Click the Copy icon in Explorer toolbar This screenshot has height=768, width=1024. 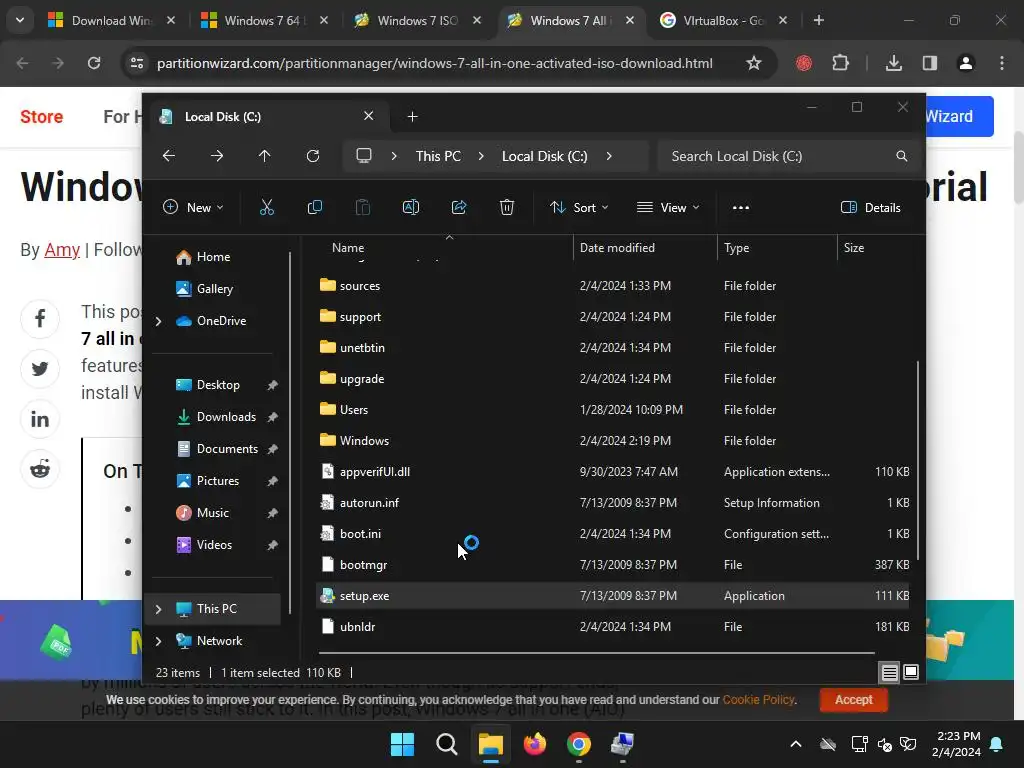pyautogui.click(x=315, y=208)
